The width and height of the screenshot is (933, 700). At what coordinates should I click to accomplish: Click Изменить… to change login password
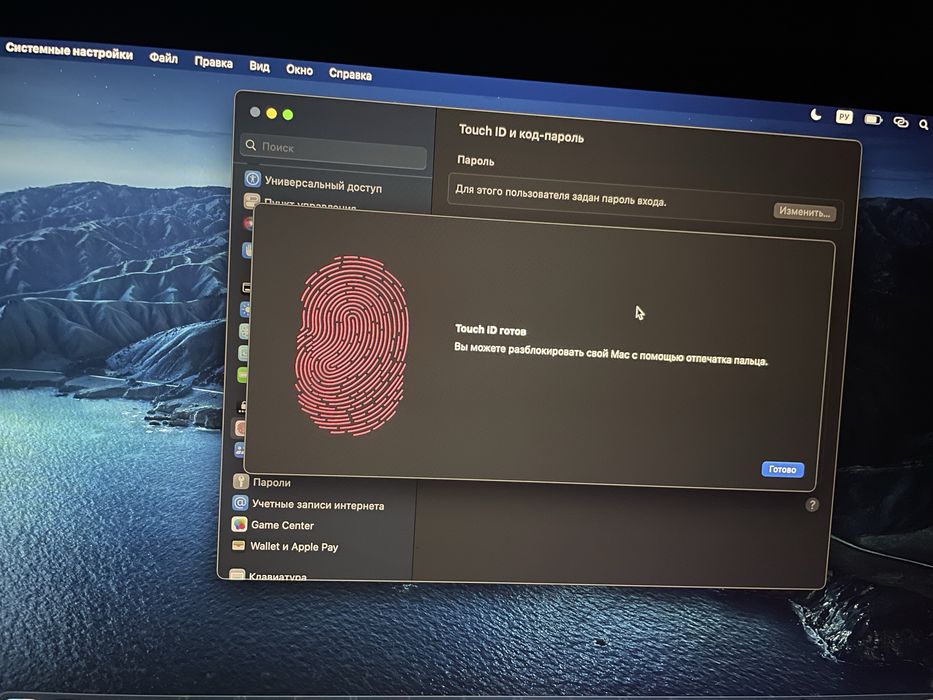804,211
